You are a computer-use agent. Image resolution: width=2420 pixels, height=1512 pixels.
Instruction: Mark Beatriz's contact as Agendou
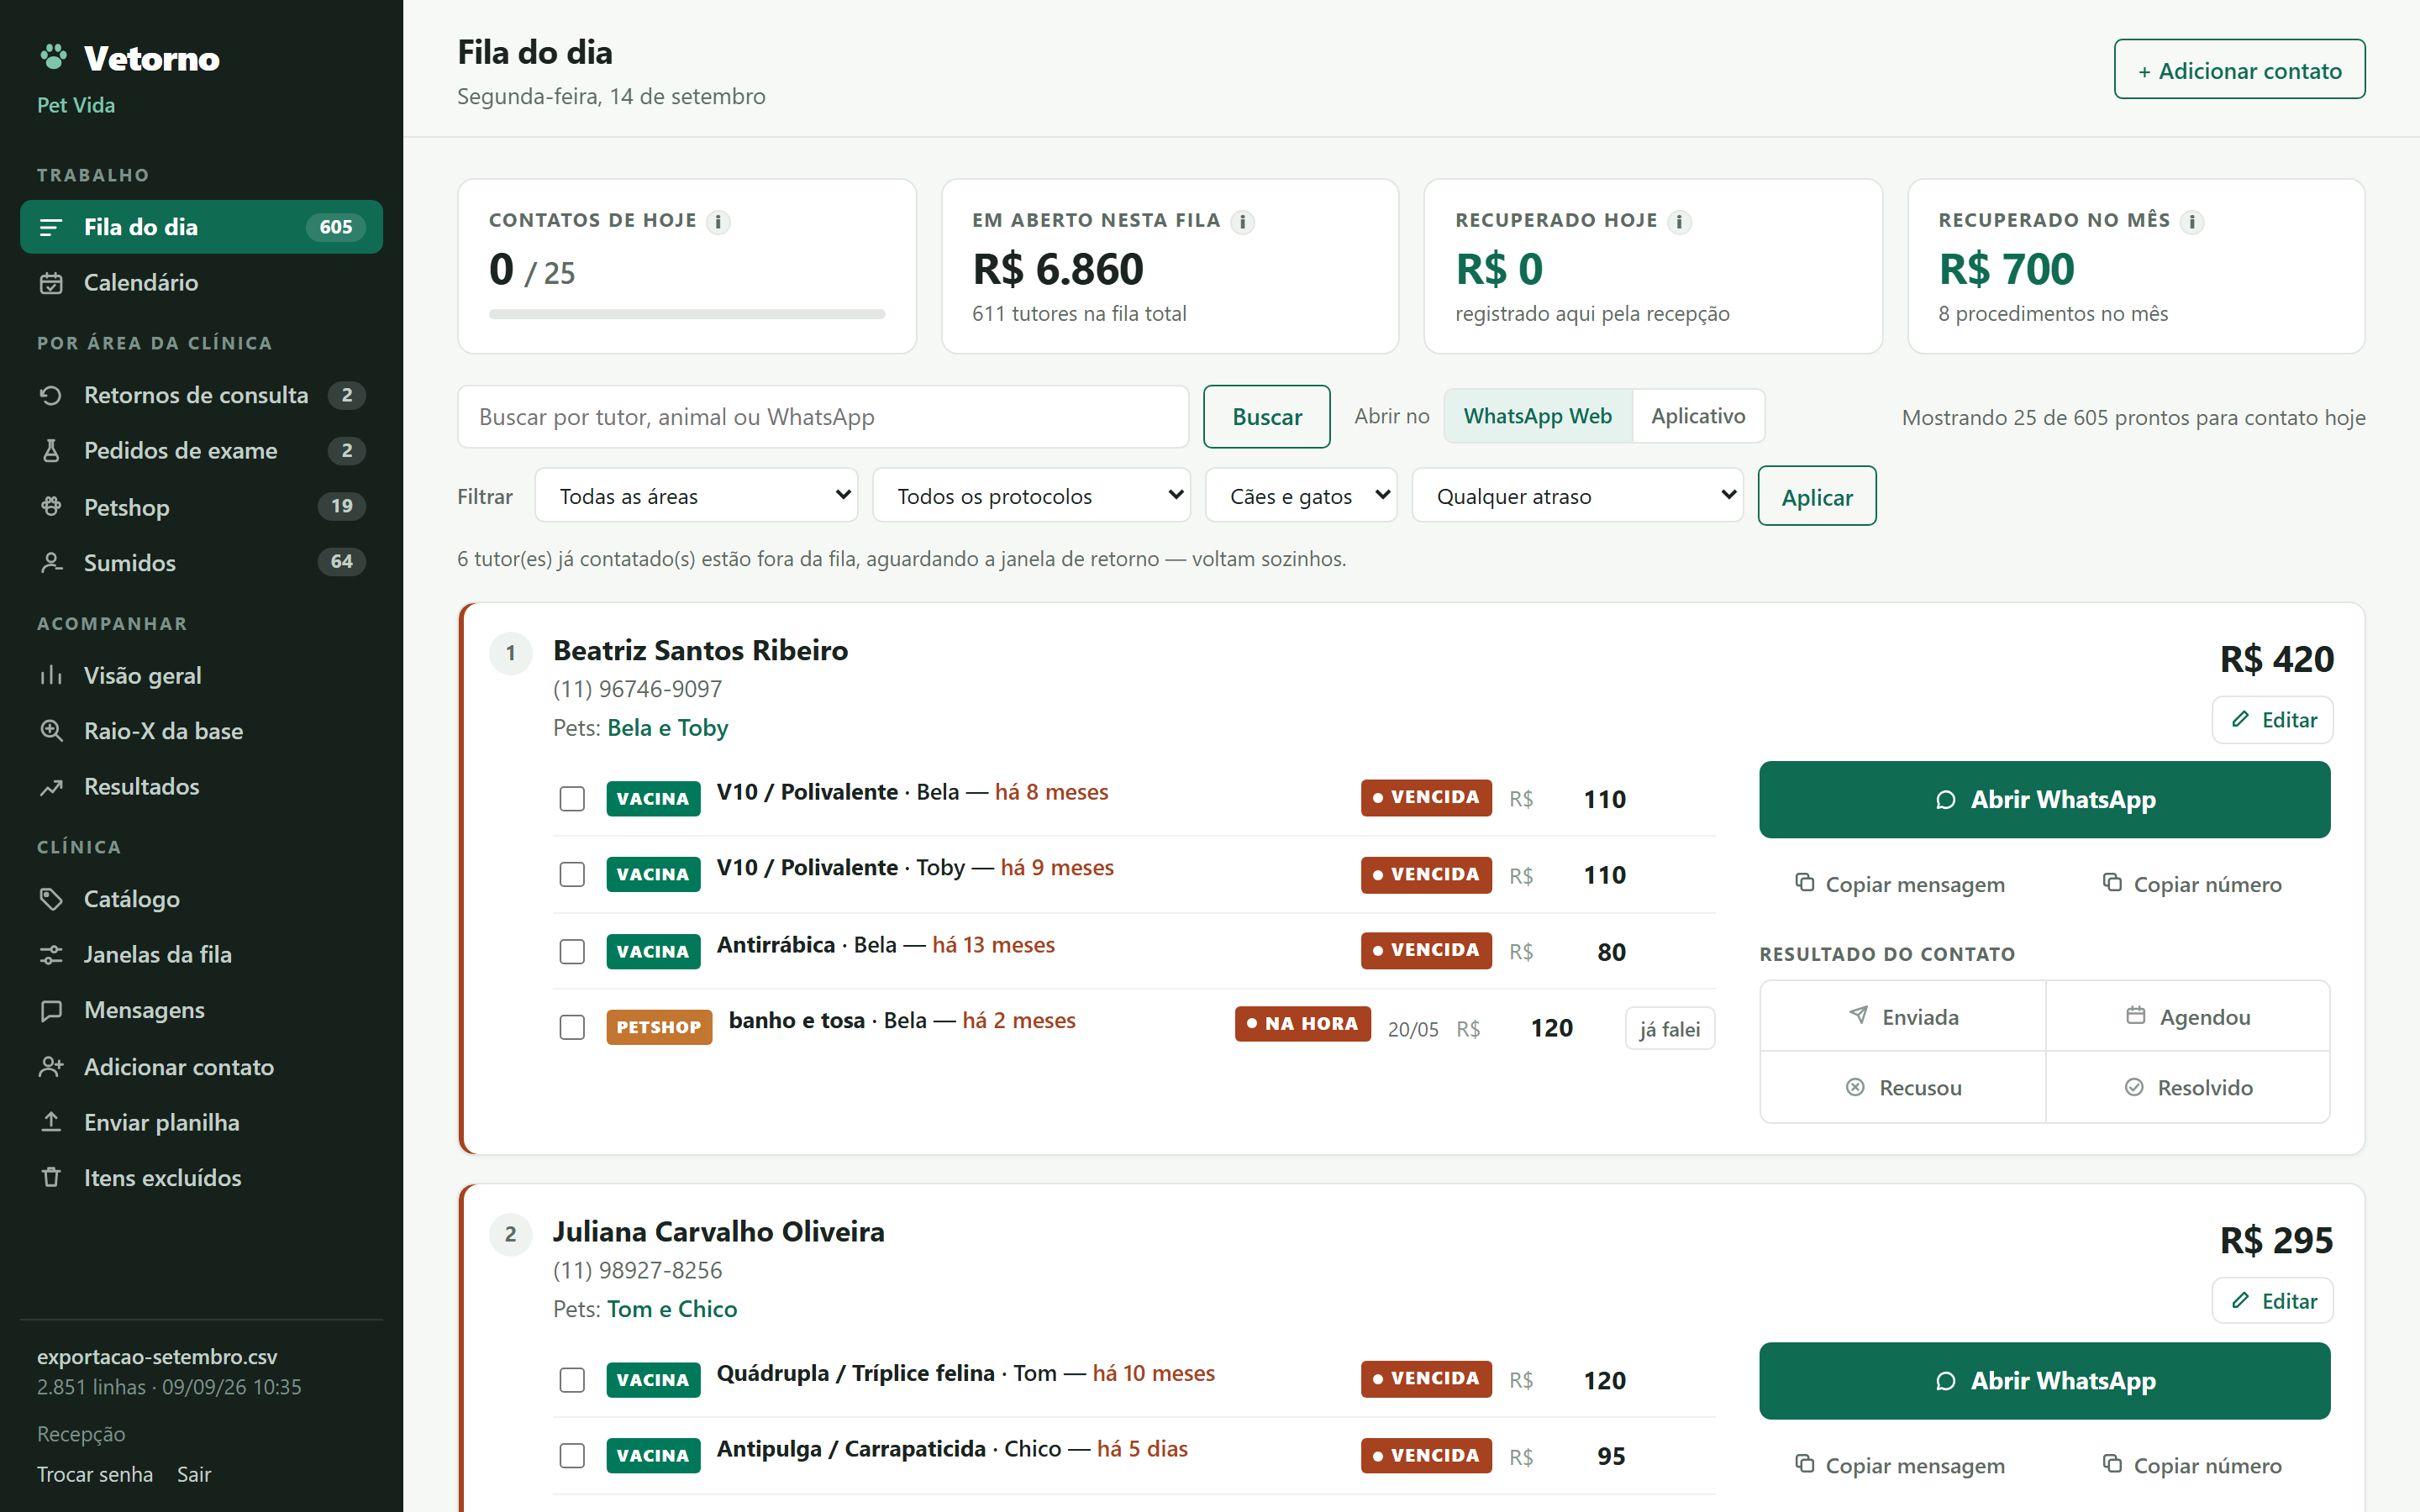[2188, 1017]
